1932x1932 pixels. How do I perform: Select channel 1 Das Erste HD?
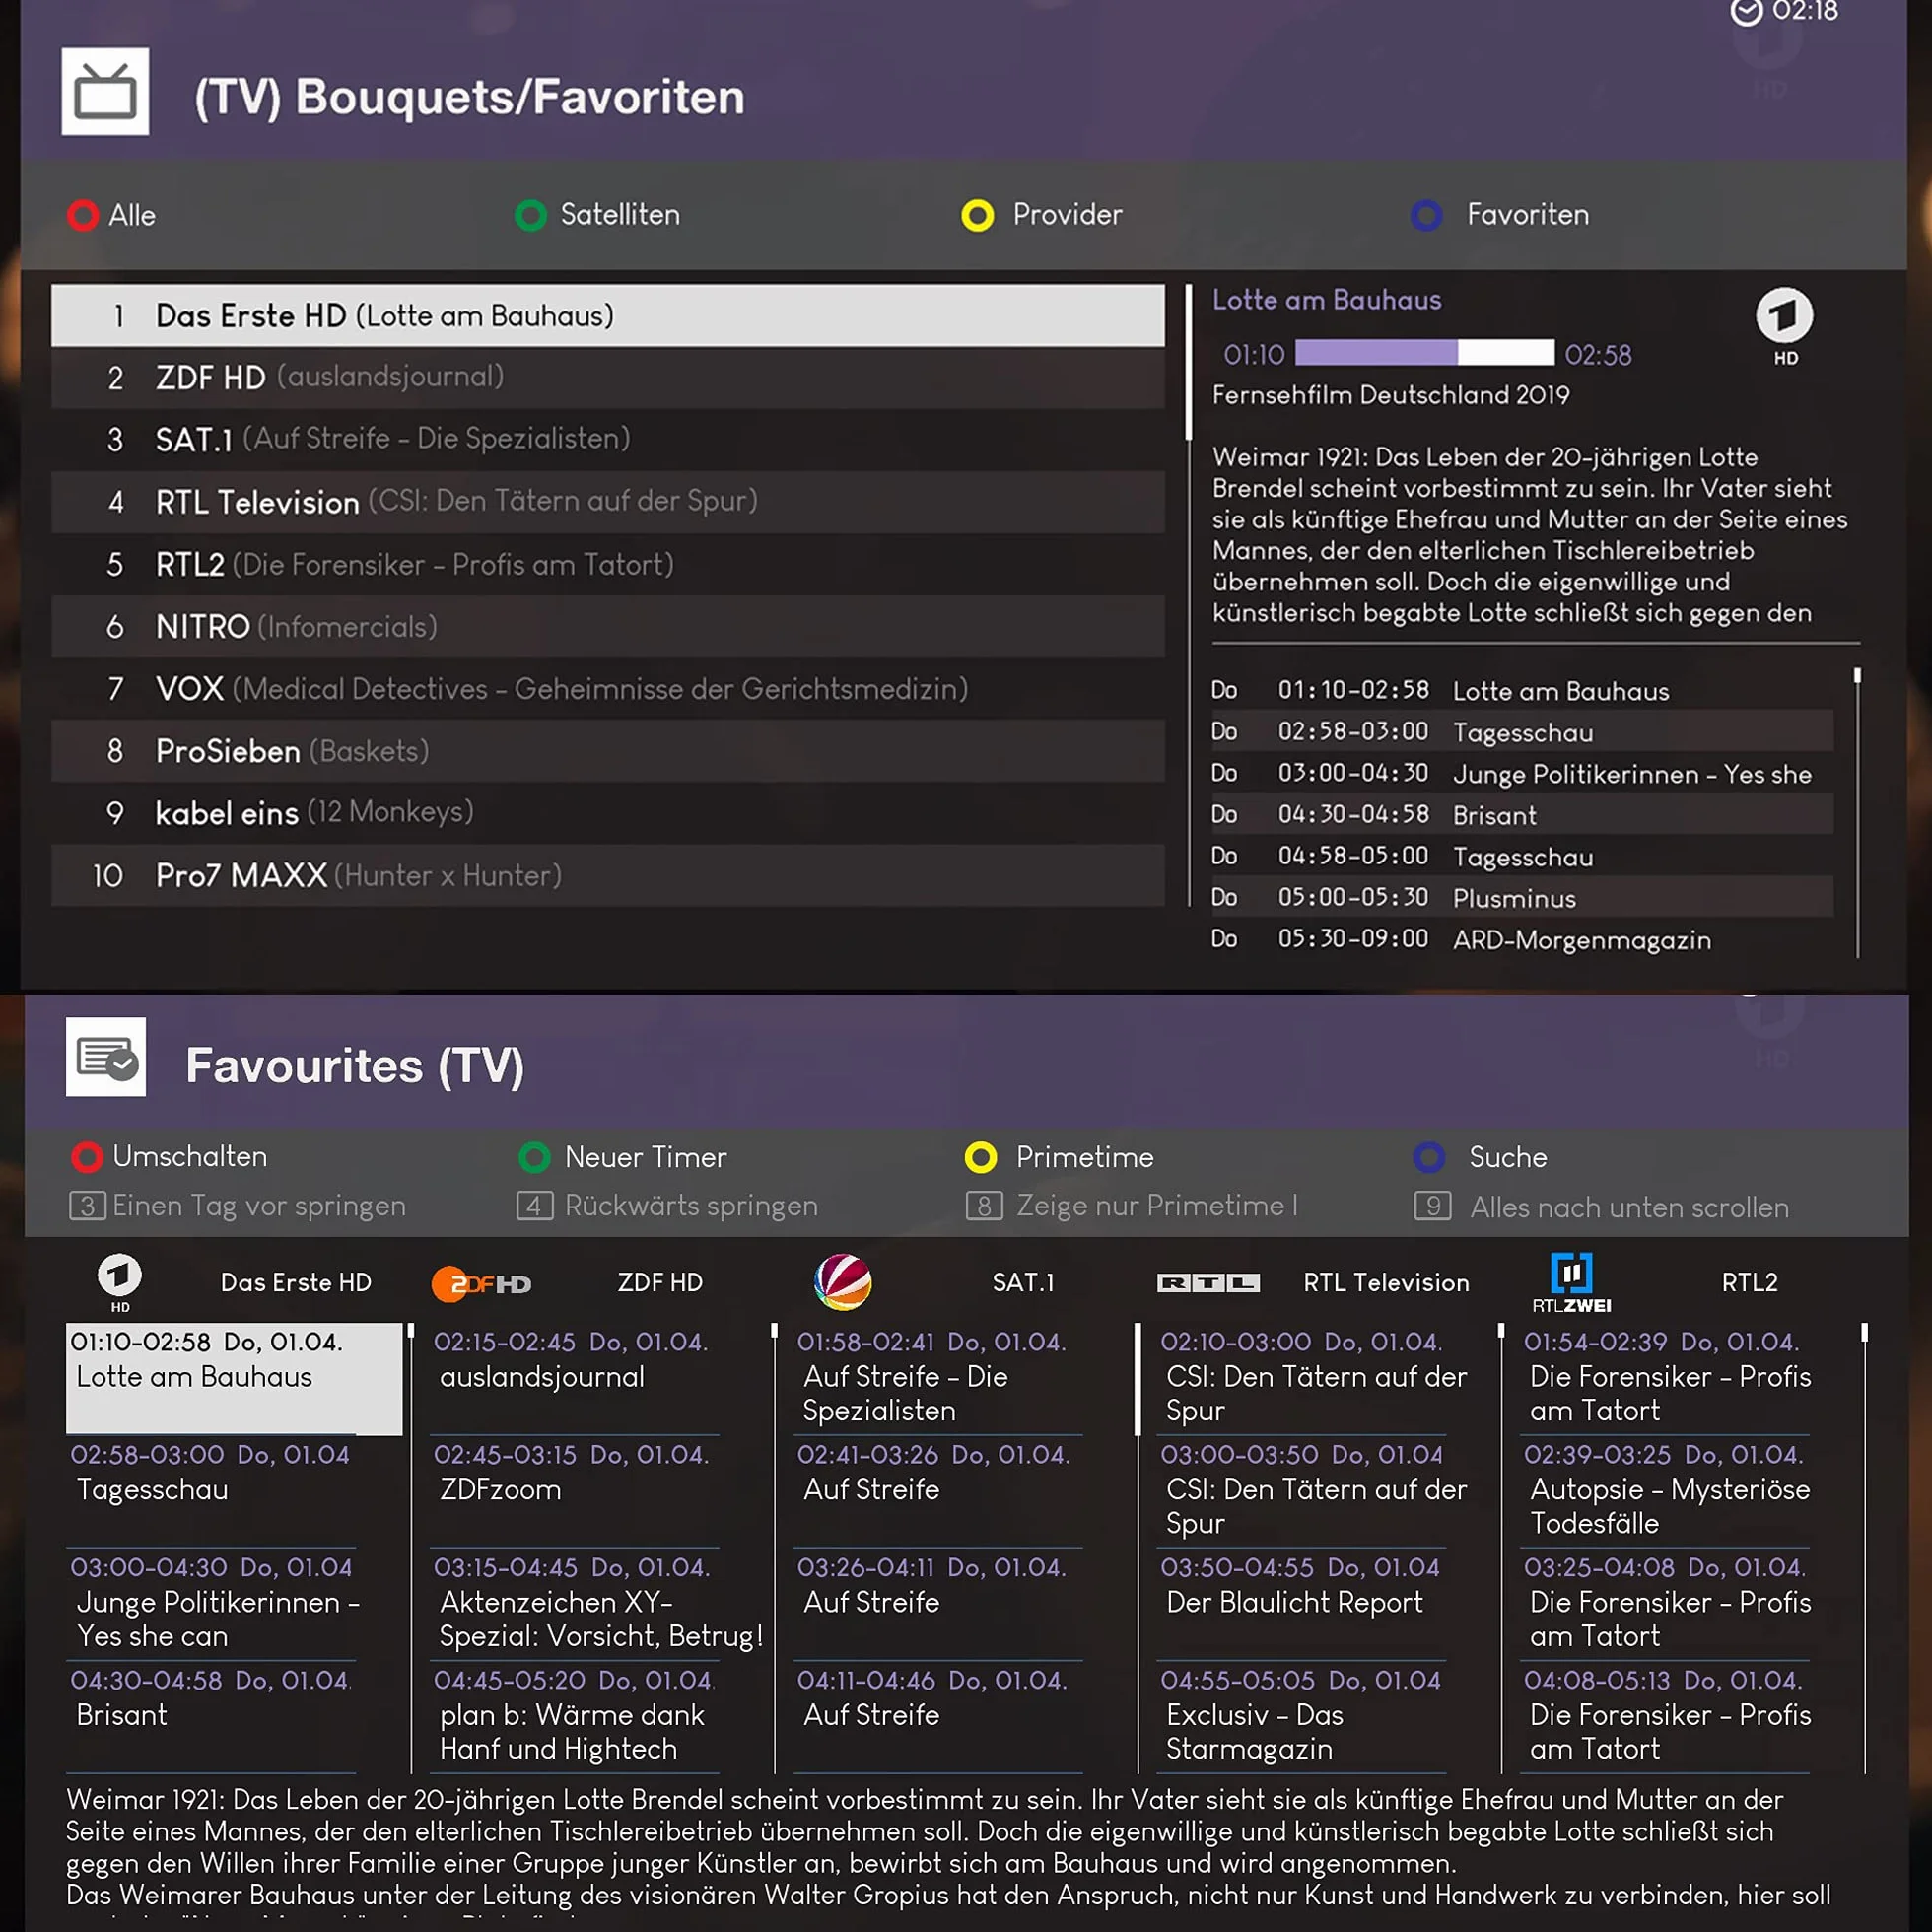pyautogui.click(x=608, y=316)
